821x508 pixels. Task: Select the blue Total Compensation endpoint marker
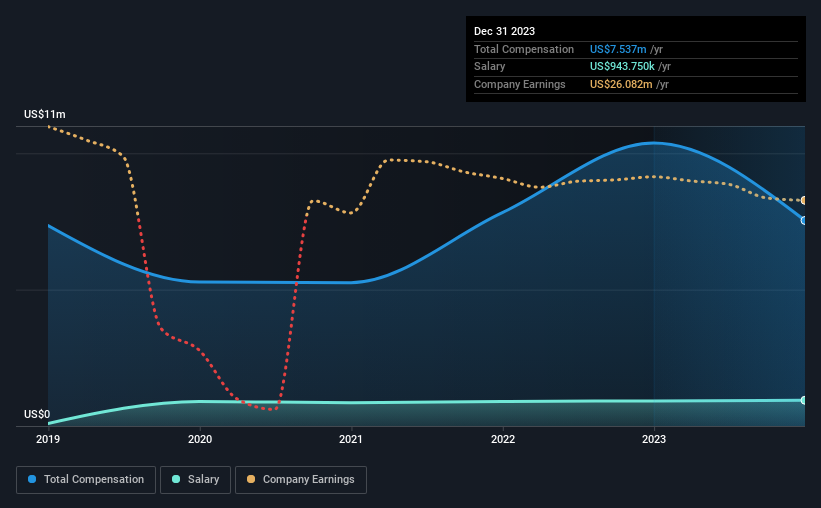pyautogui.click(x=804, y=220)
